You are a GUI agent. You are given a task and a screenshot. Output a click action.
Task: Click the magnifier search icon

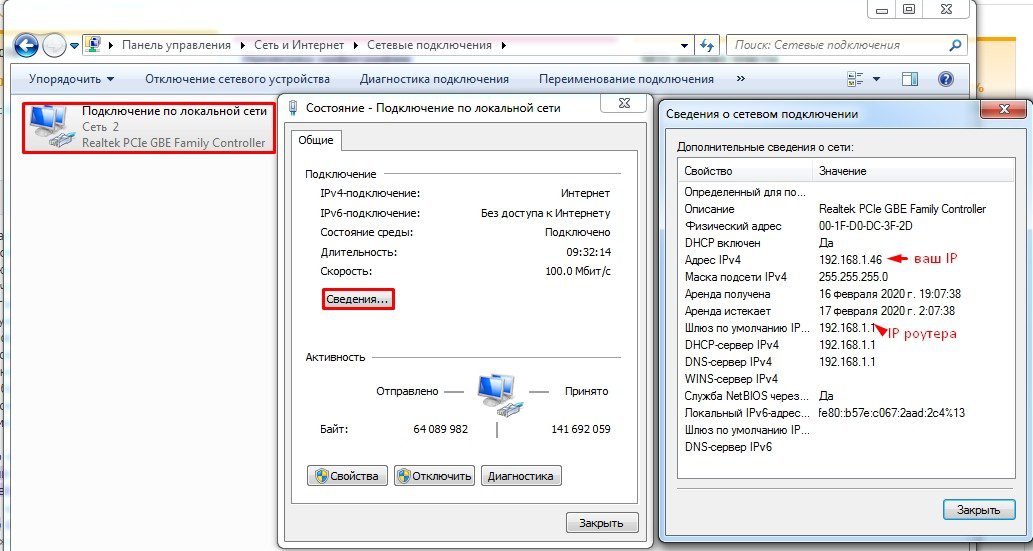pyautogui.click(x=955, y=45)
